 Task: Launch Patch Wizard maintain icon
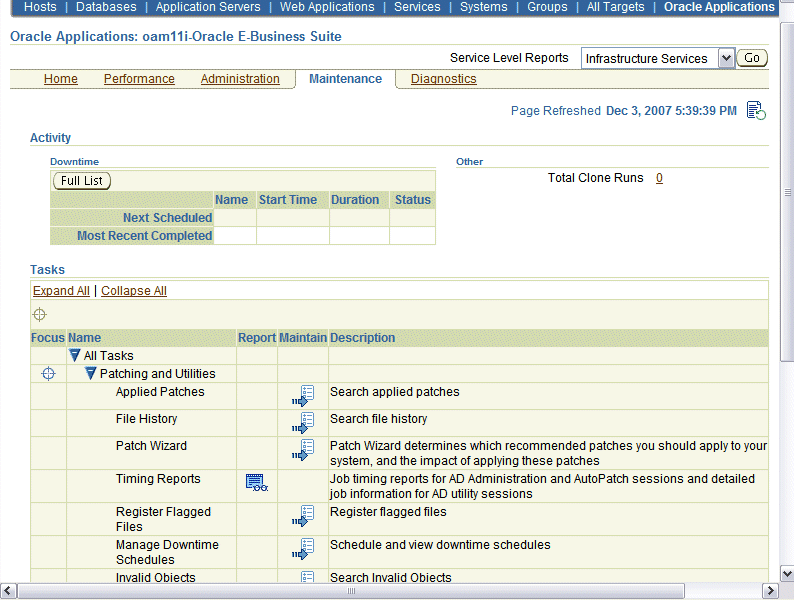click(303, 450)
